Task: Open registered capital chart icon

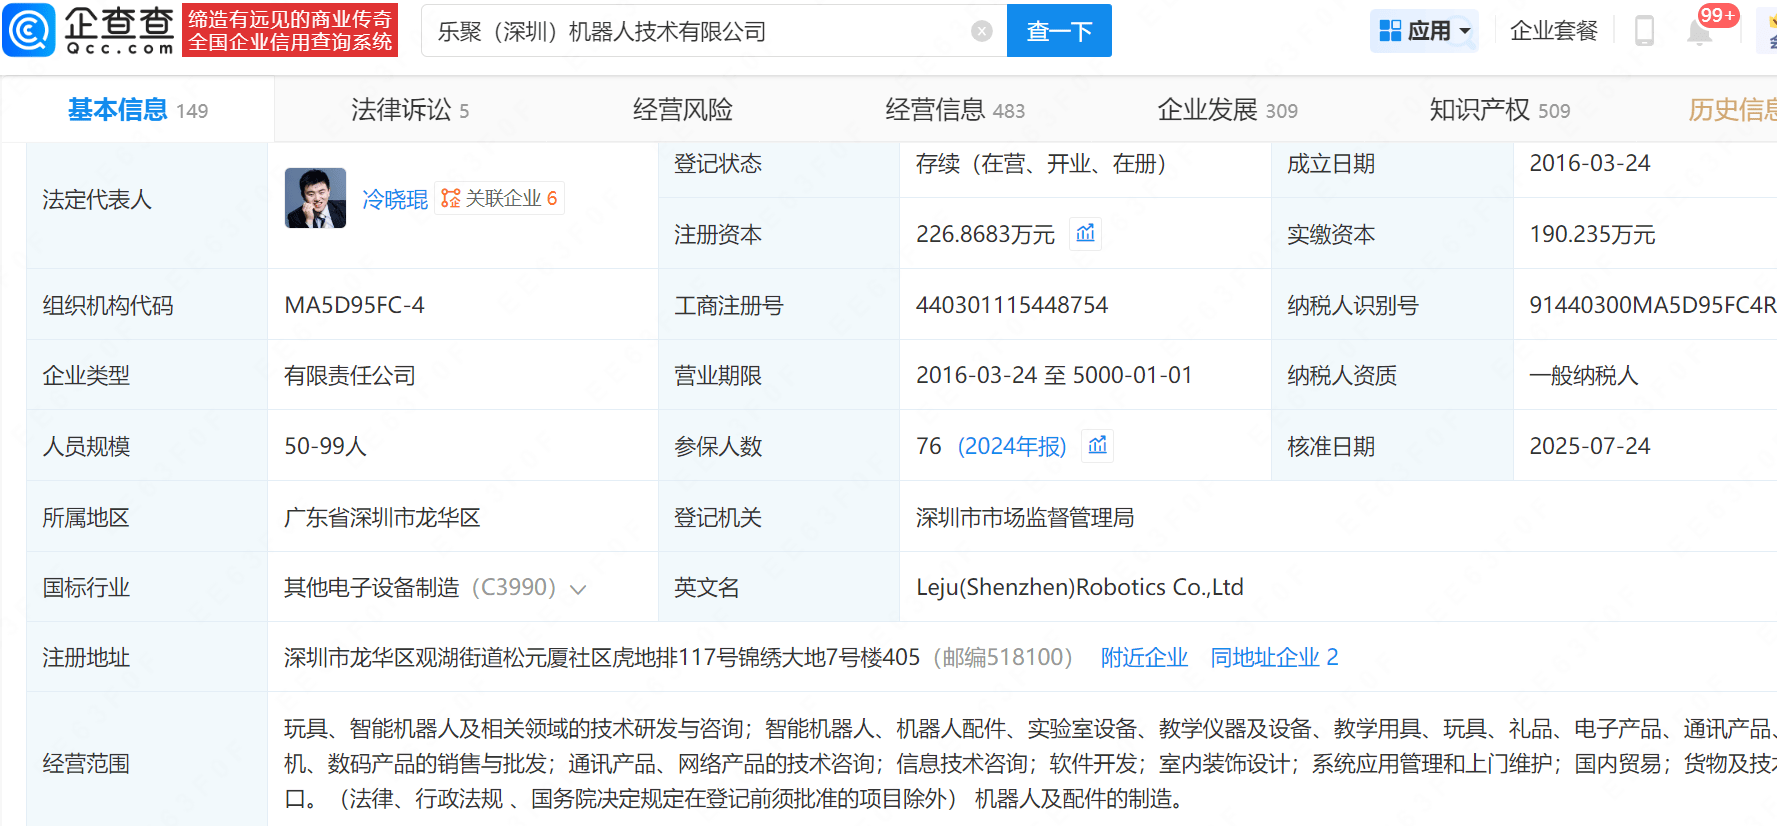Action: pos(1085,234)
